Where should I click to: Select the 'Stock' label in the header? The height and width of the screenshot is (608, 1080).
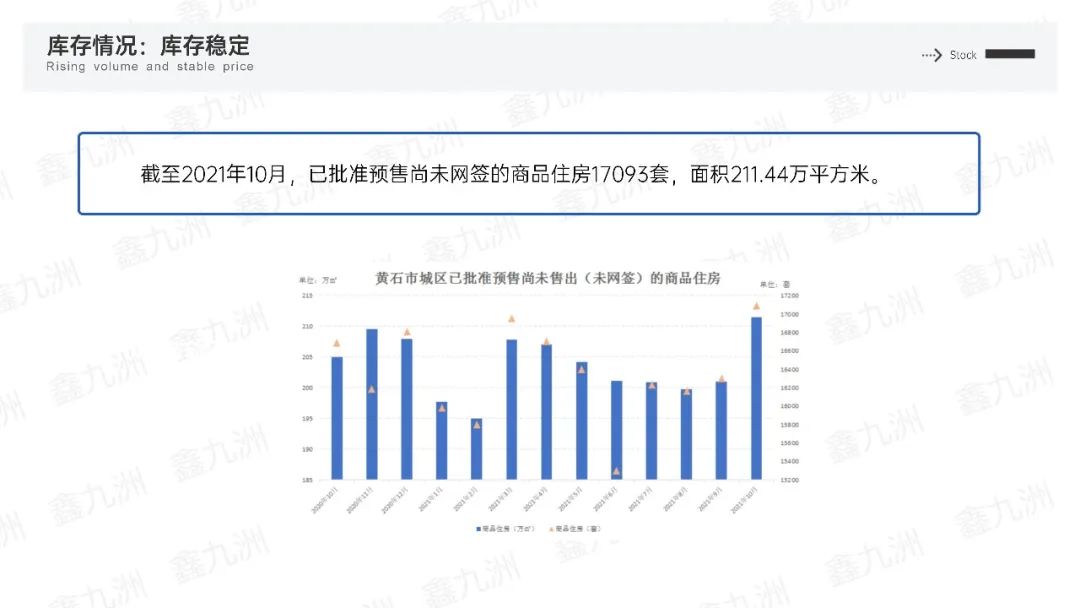[x=963, y=55]
